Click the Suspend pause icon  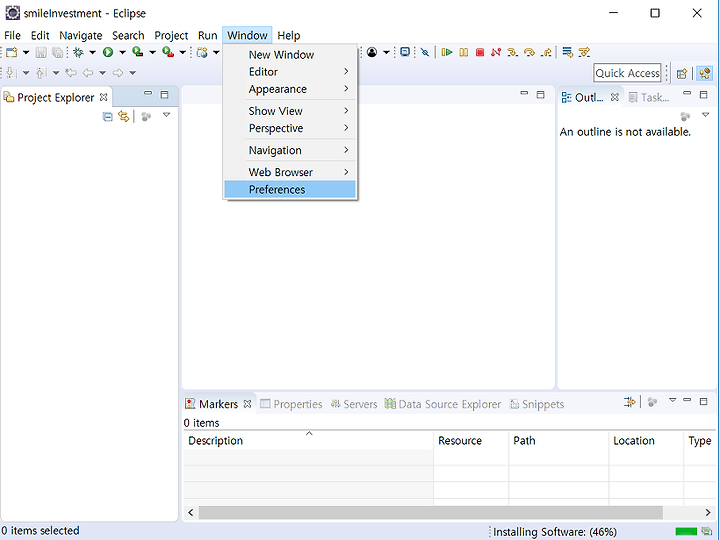pos(464,52)
